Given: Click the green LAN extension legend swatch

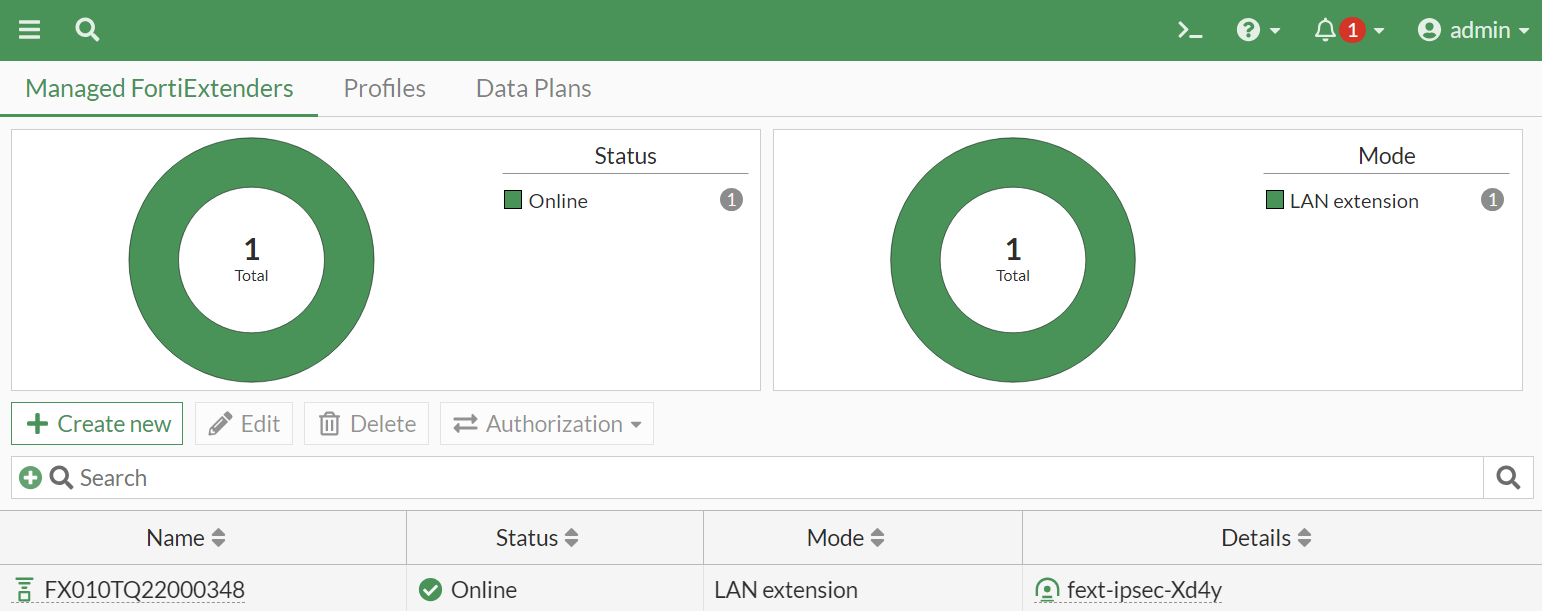Looking at the screenshot, I should (x=1275, y=200).
